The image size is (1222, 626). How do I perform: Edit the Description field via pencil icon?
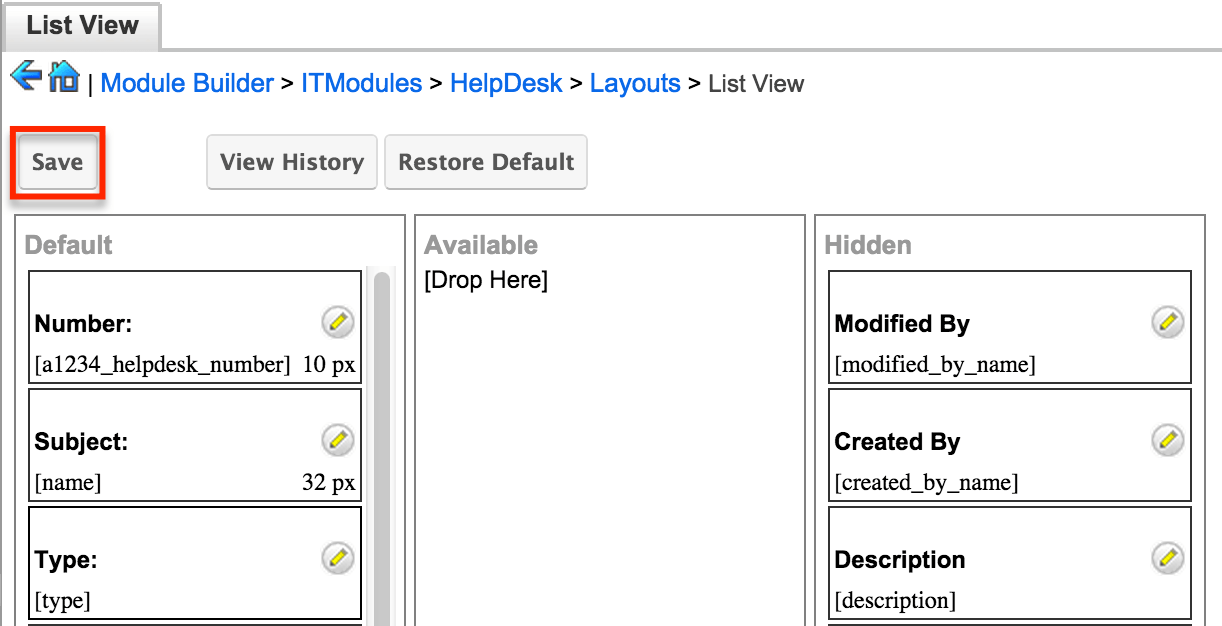(x=1168, y=558)
